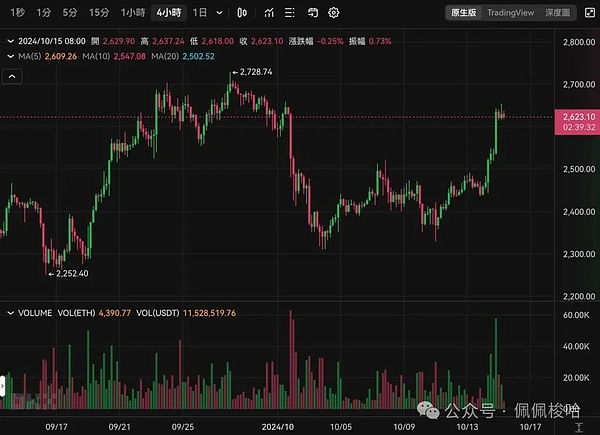This screenshot has height=435, width=600.
Task: Click the 10/13 date axis label
Action: [467, 427]
